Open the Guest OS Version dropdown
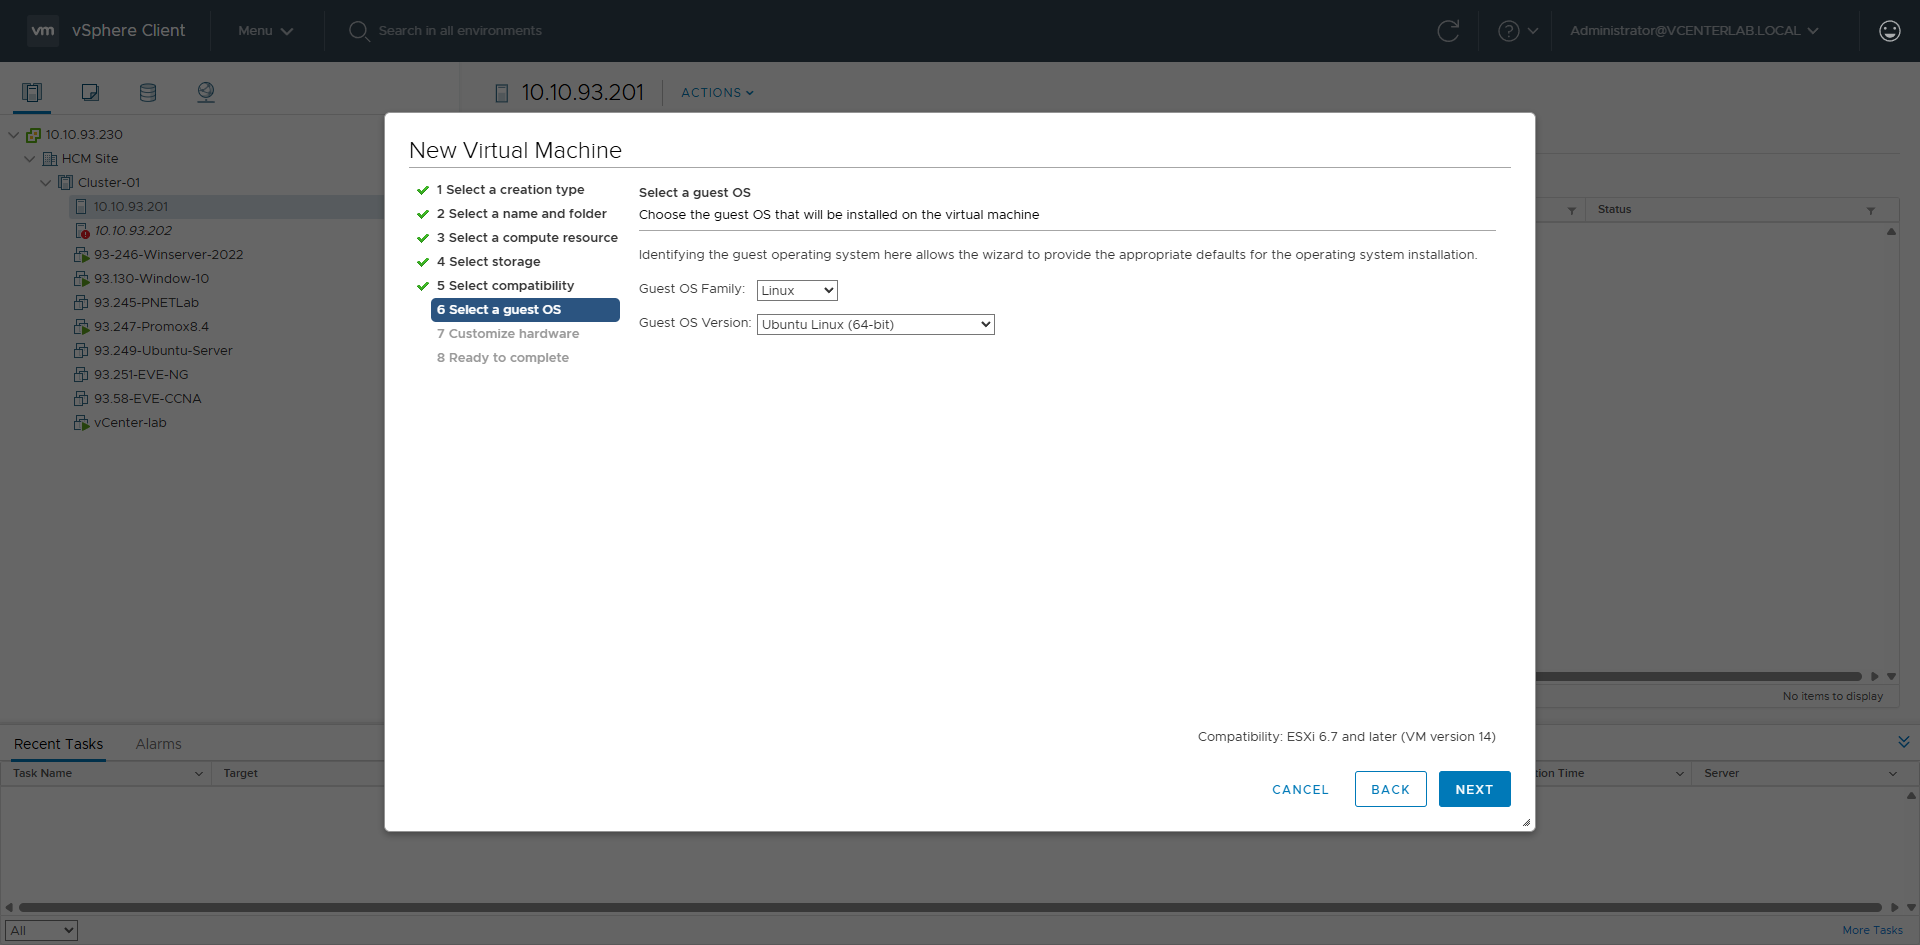The image size is (1920, 945). (875, 324)
